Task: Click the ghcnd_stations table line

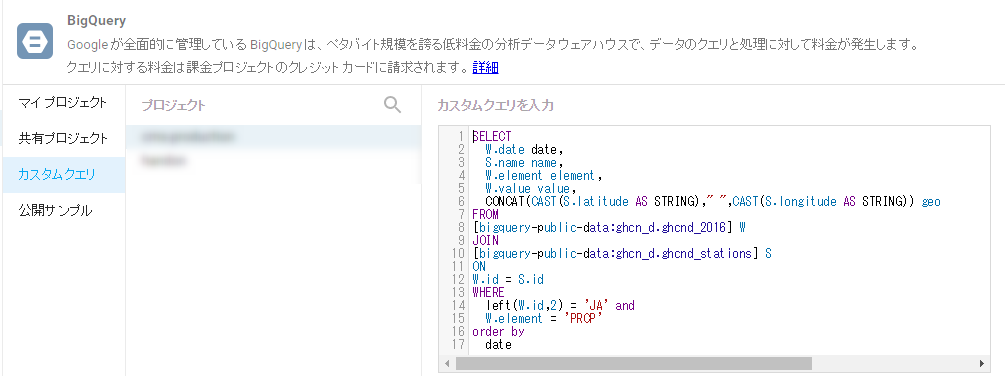Action: click(x=622, y=254)
